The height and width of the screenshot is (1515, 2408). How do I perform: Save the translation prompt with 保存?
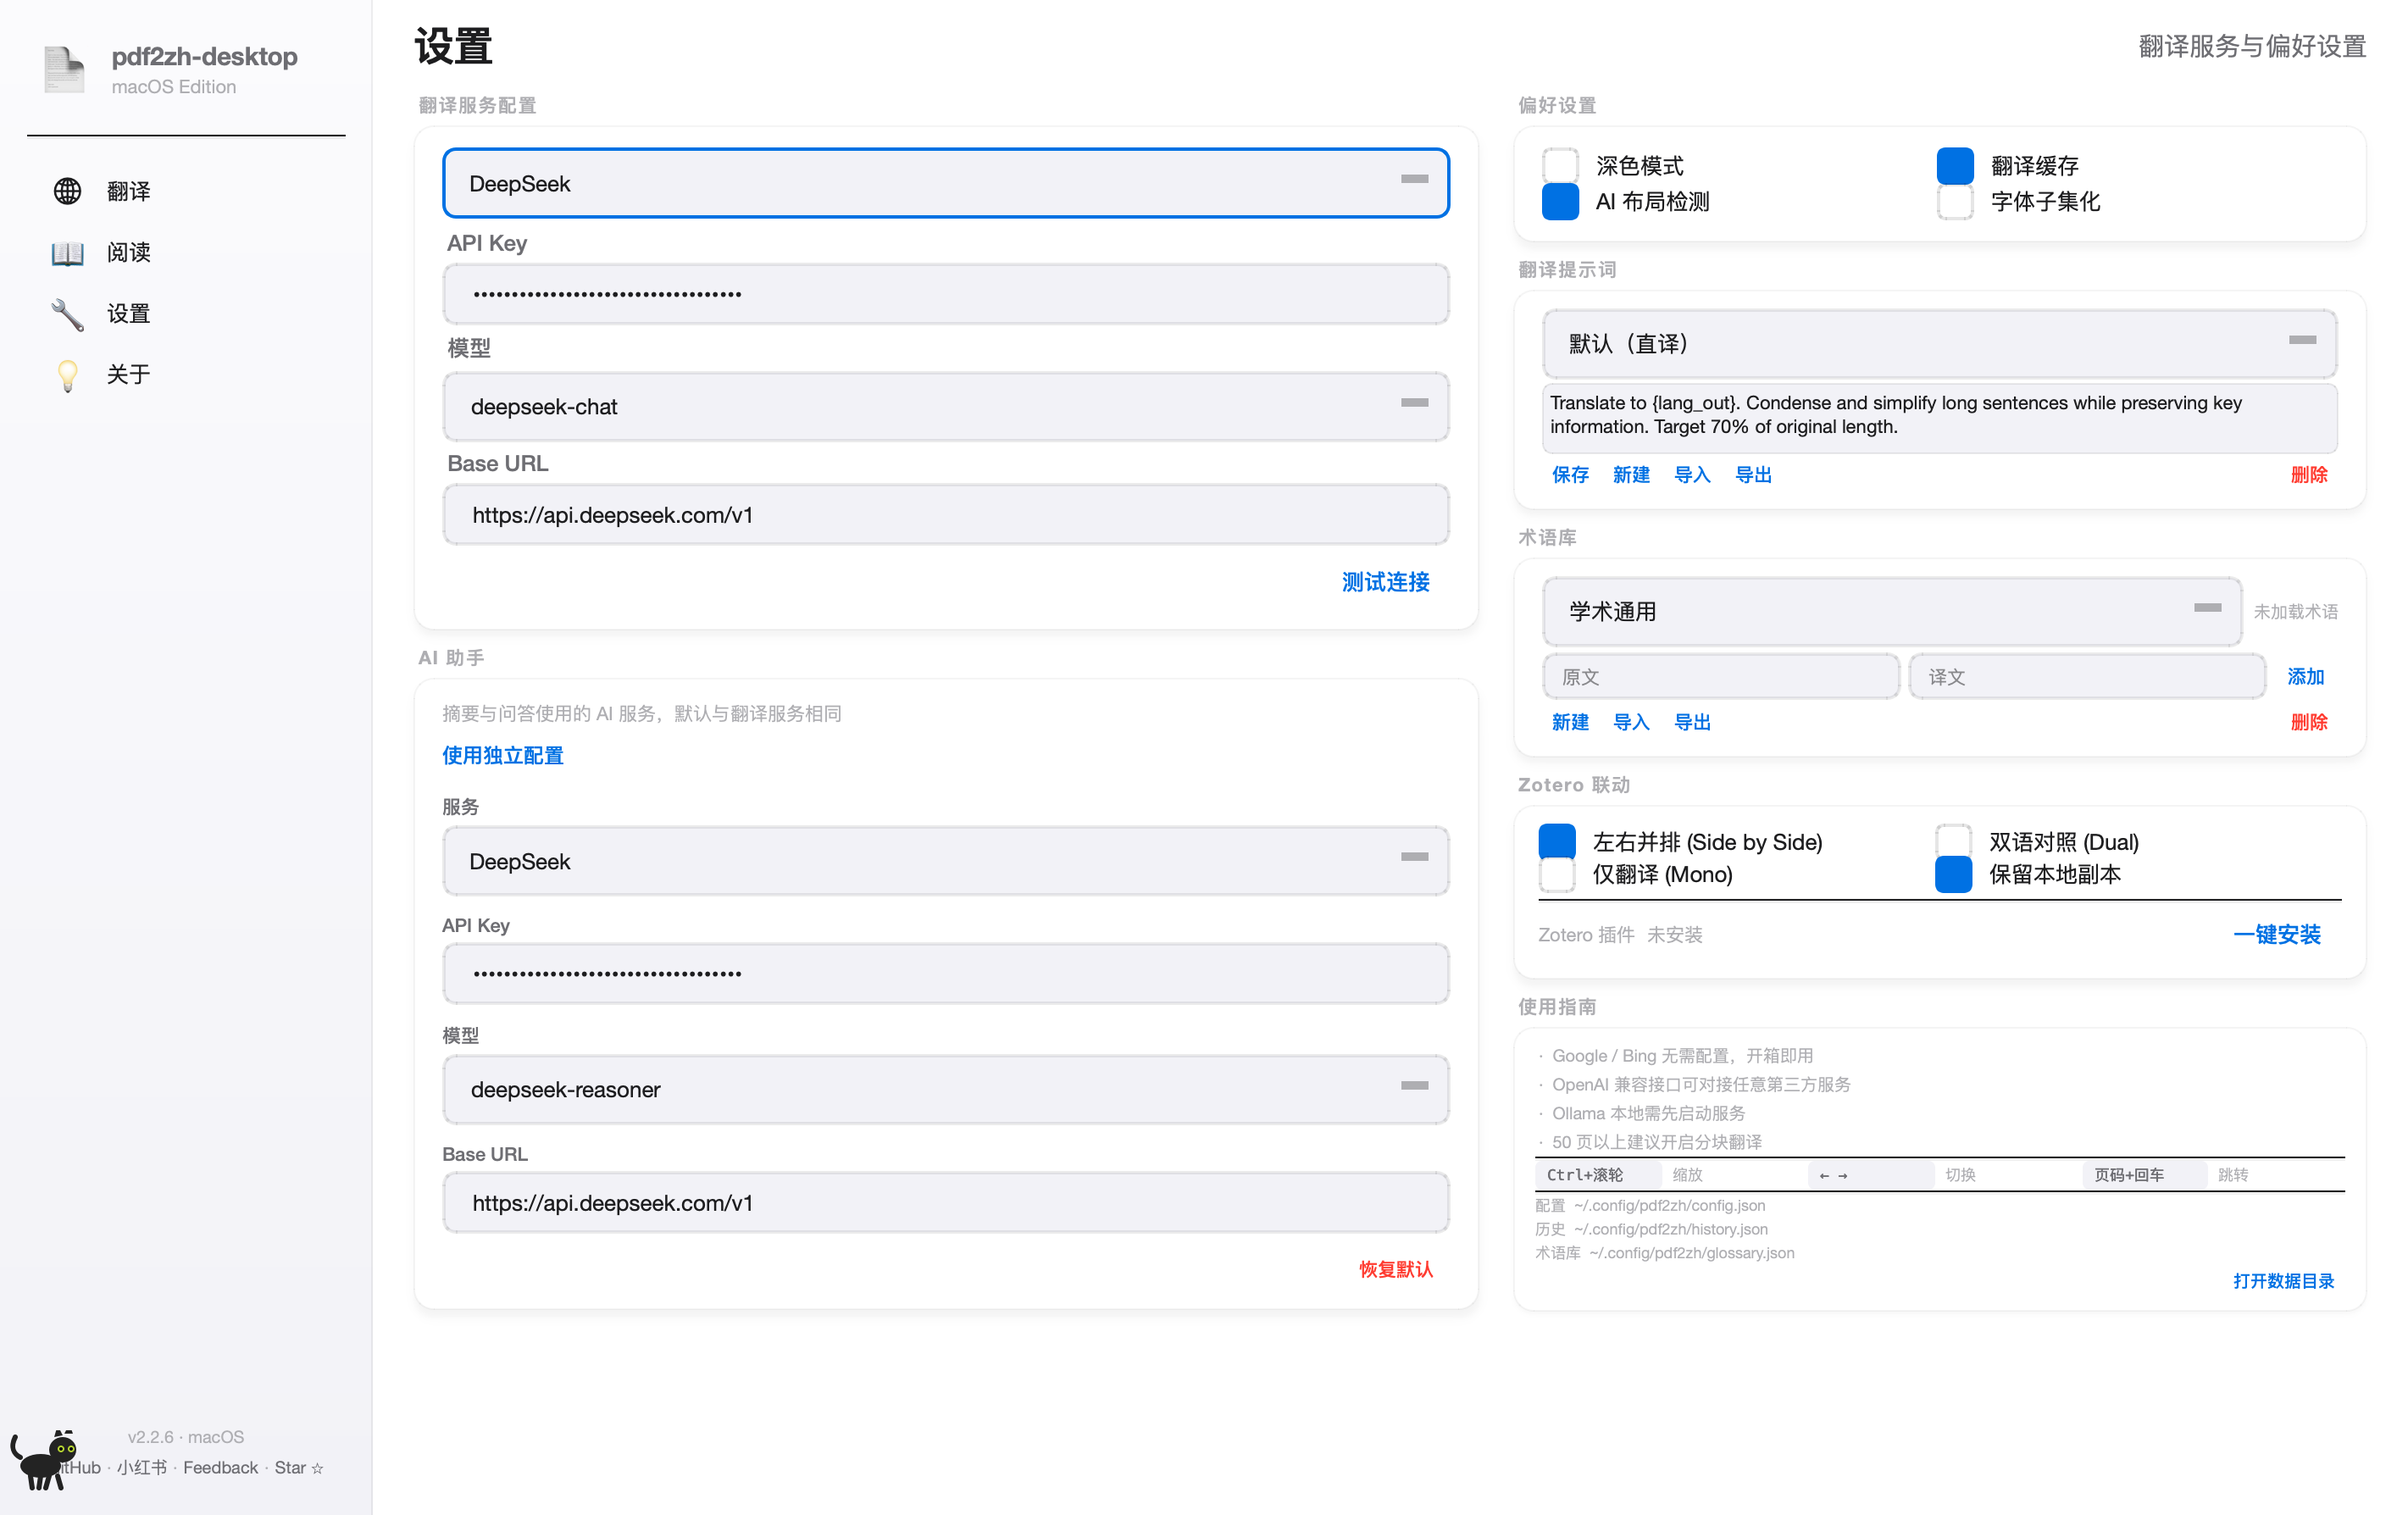pos(1570,475)
